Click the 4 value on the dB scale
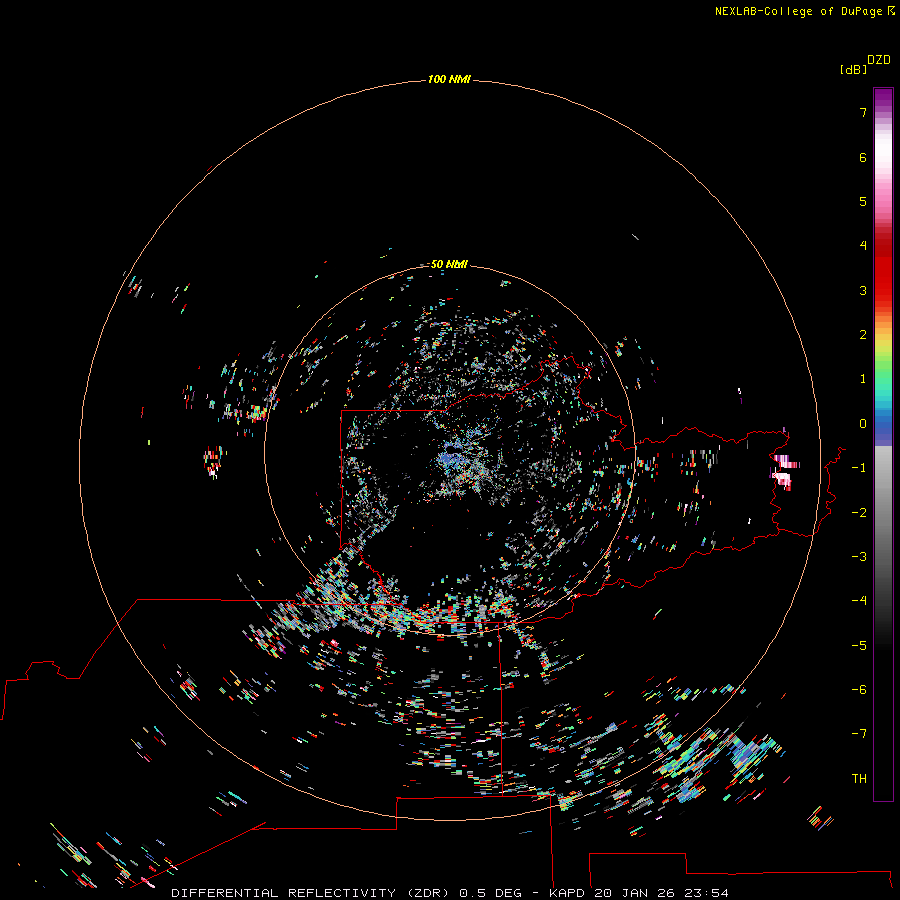This screenshot has width=900, height=900. (863, 246)
